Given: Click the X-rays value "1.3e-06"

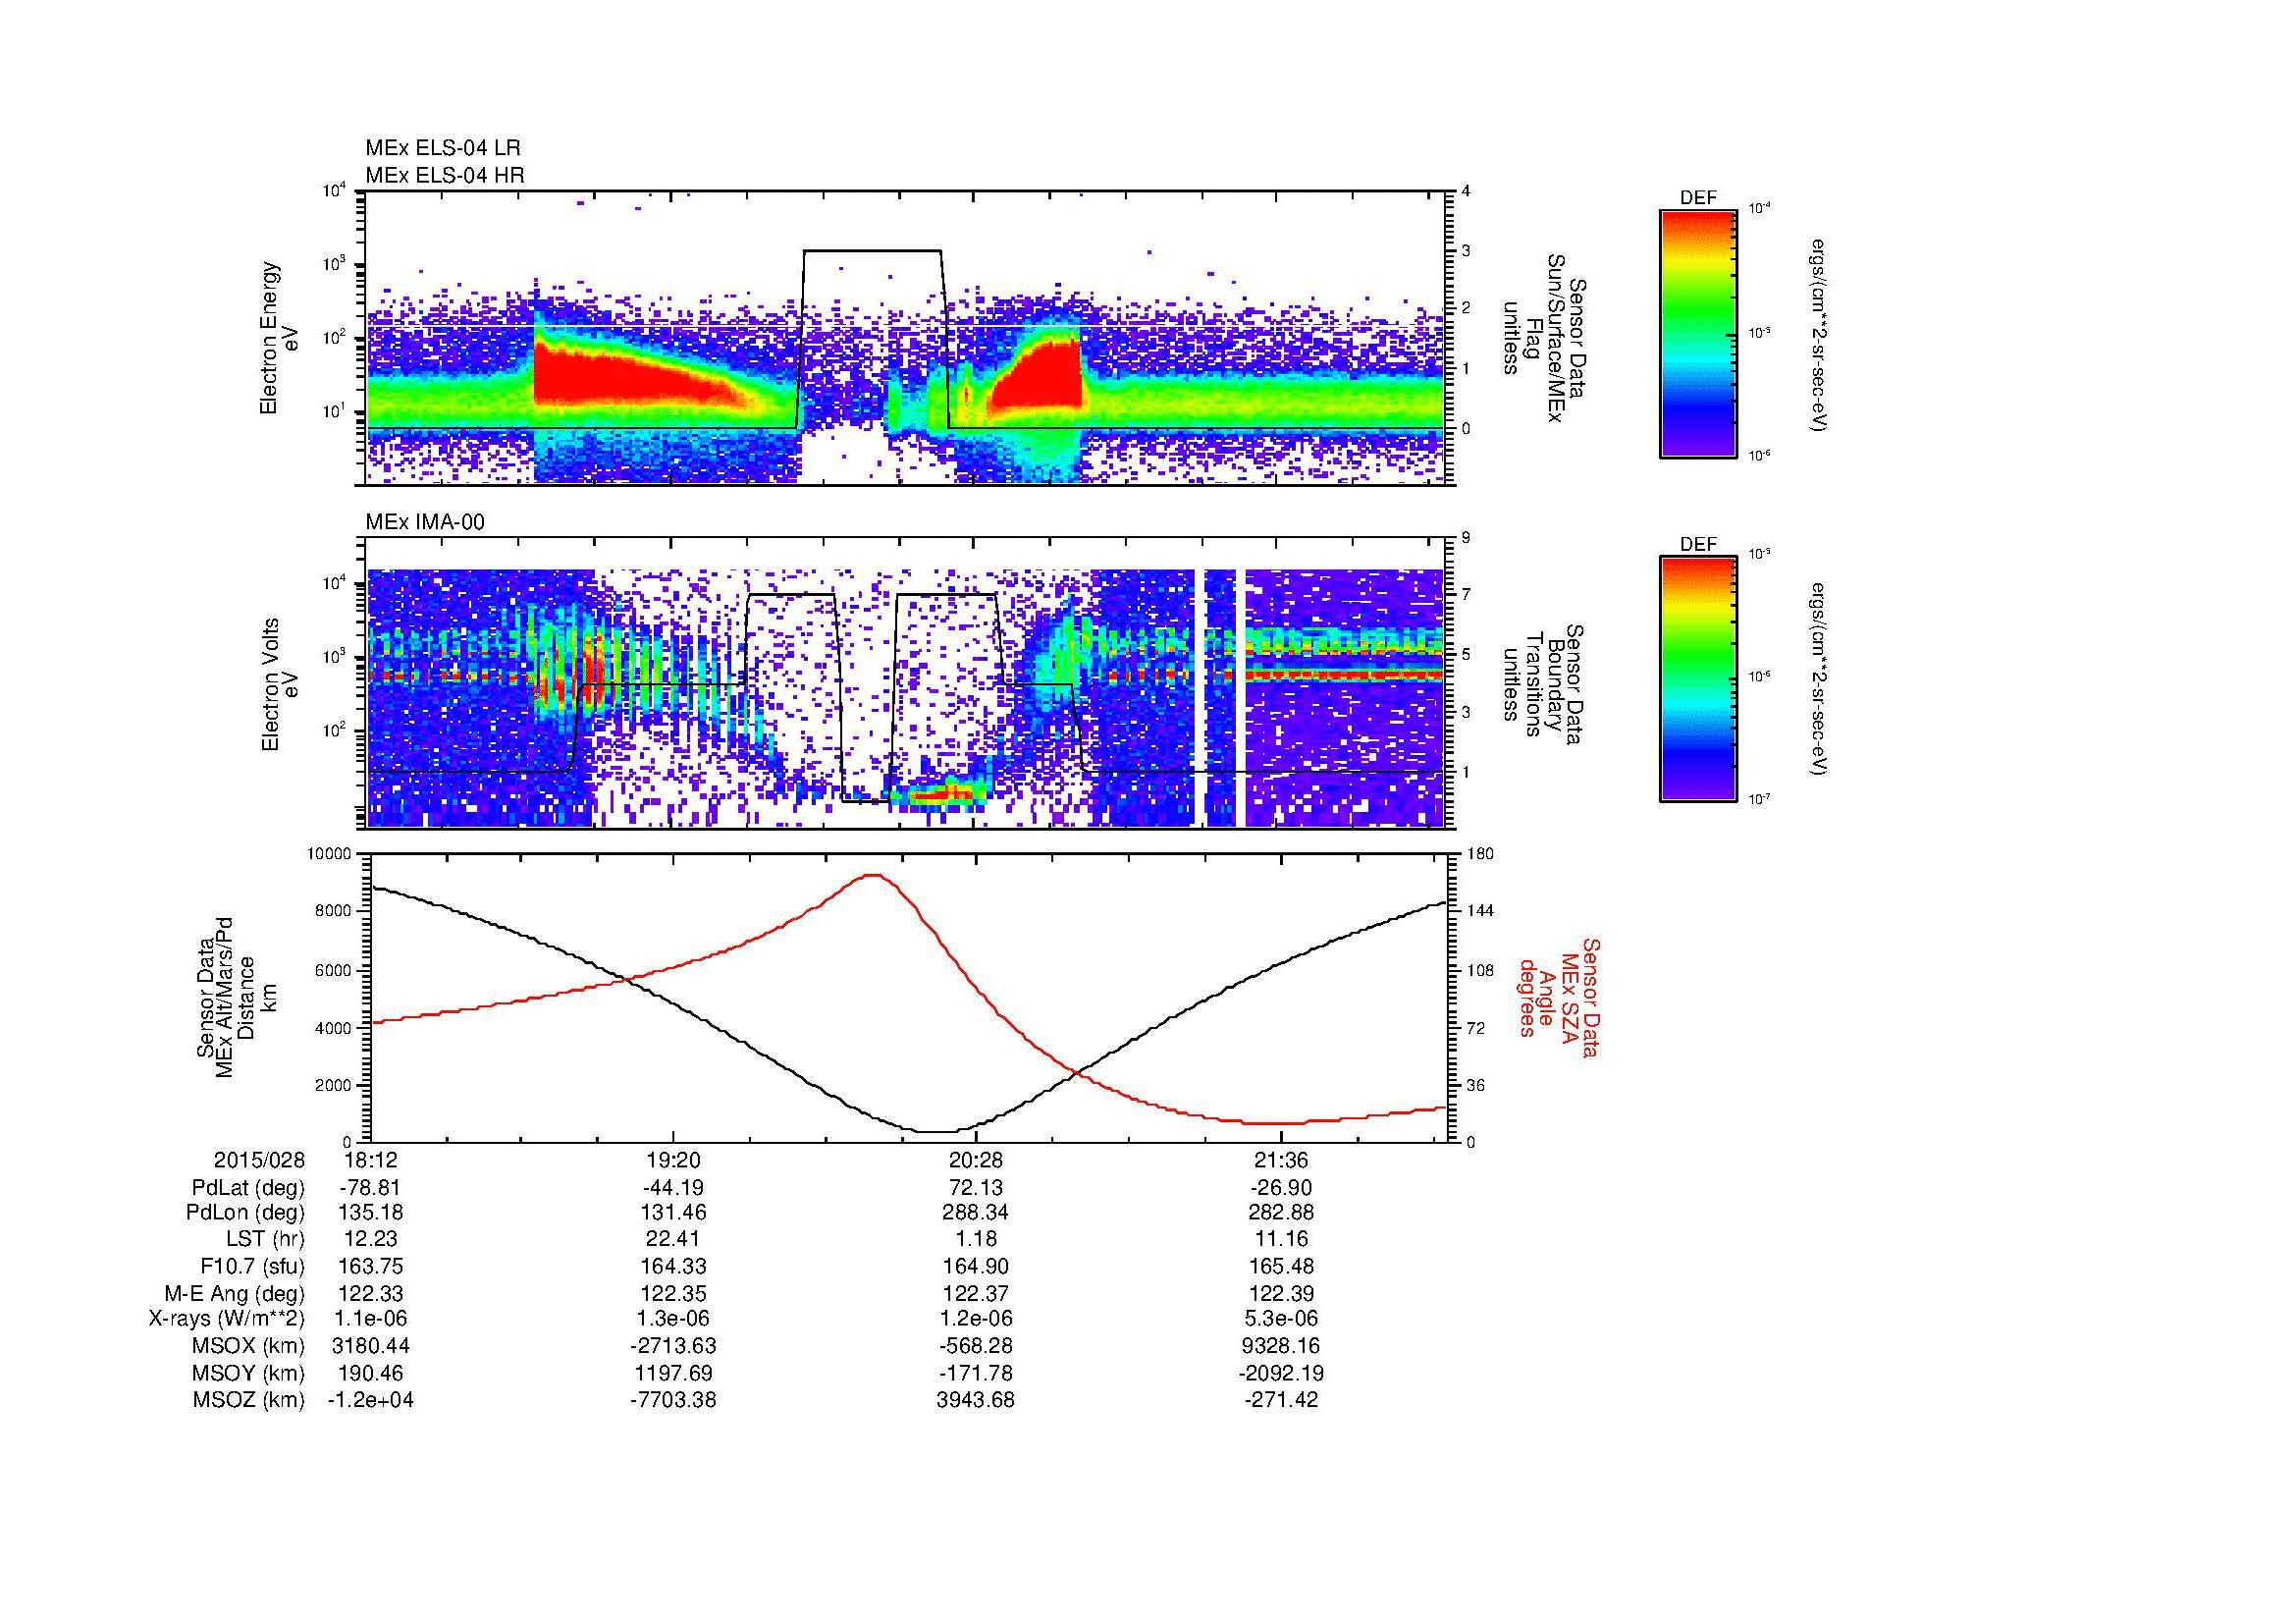Looking at the screenshot, I should pyautogui.click(x=674, y=1319).
